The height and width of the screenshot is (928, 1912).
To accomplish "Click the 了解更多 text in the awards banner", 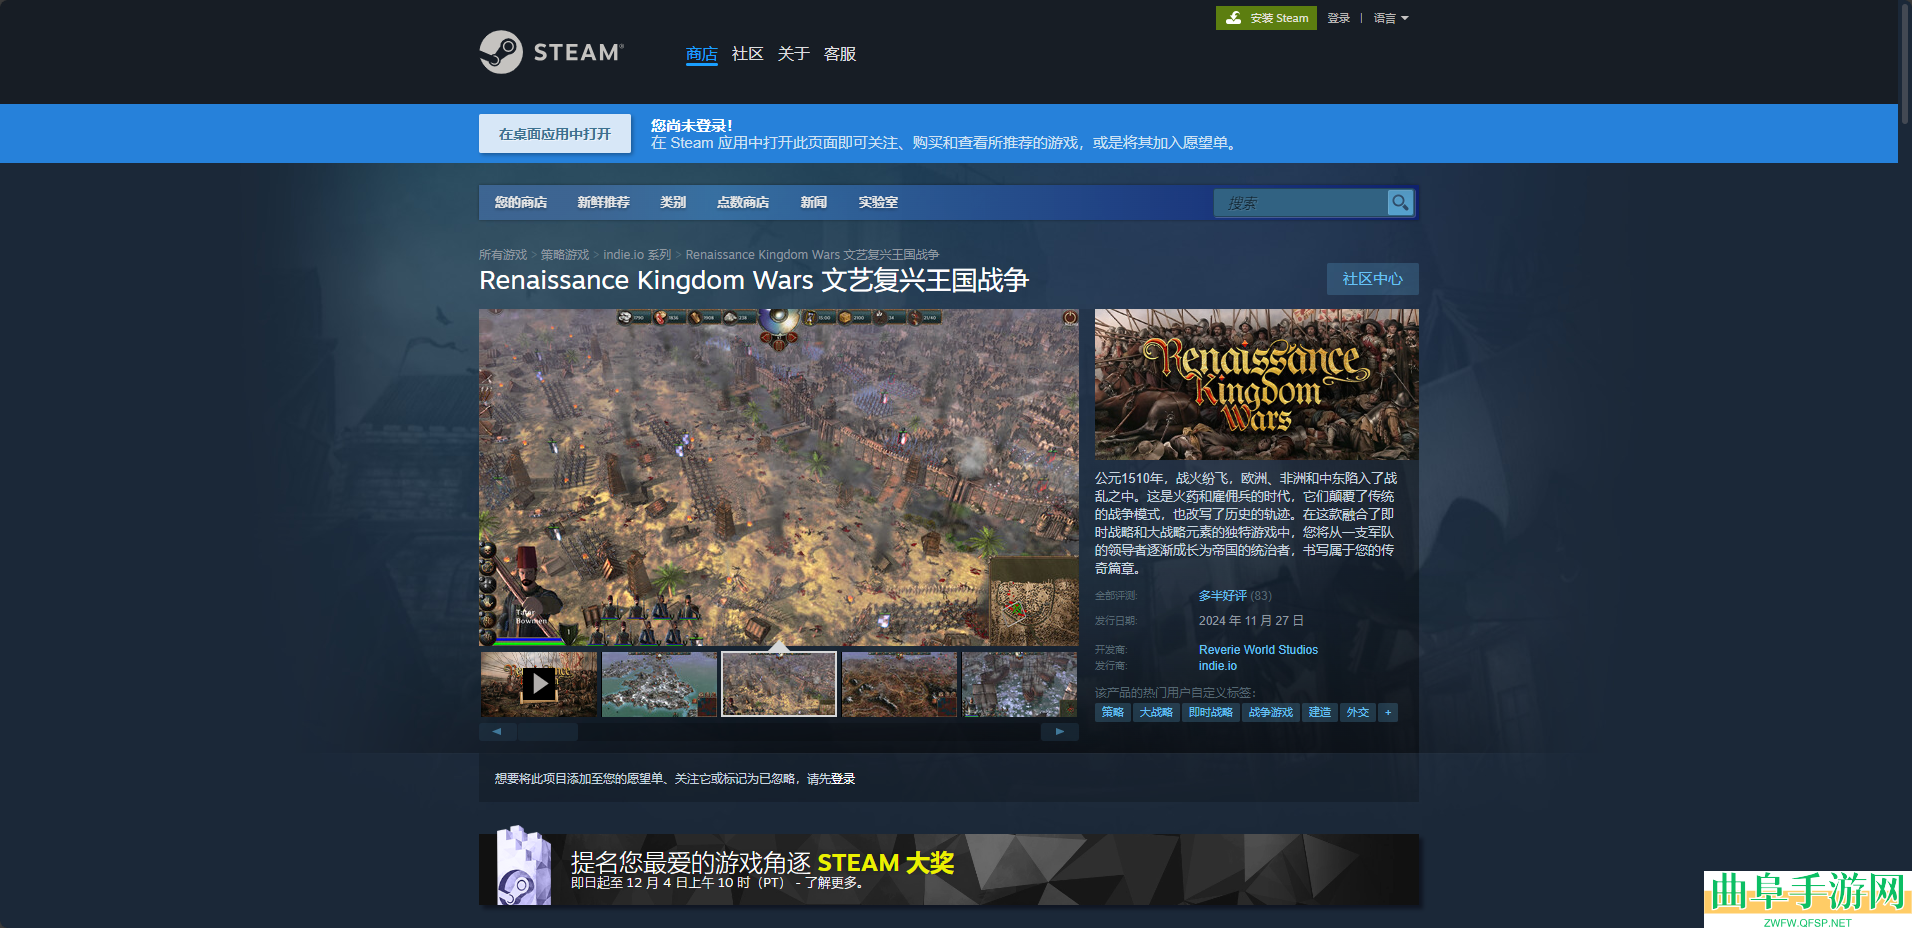I will [x=832, y=883].
